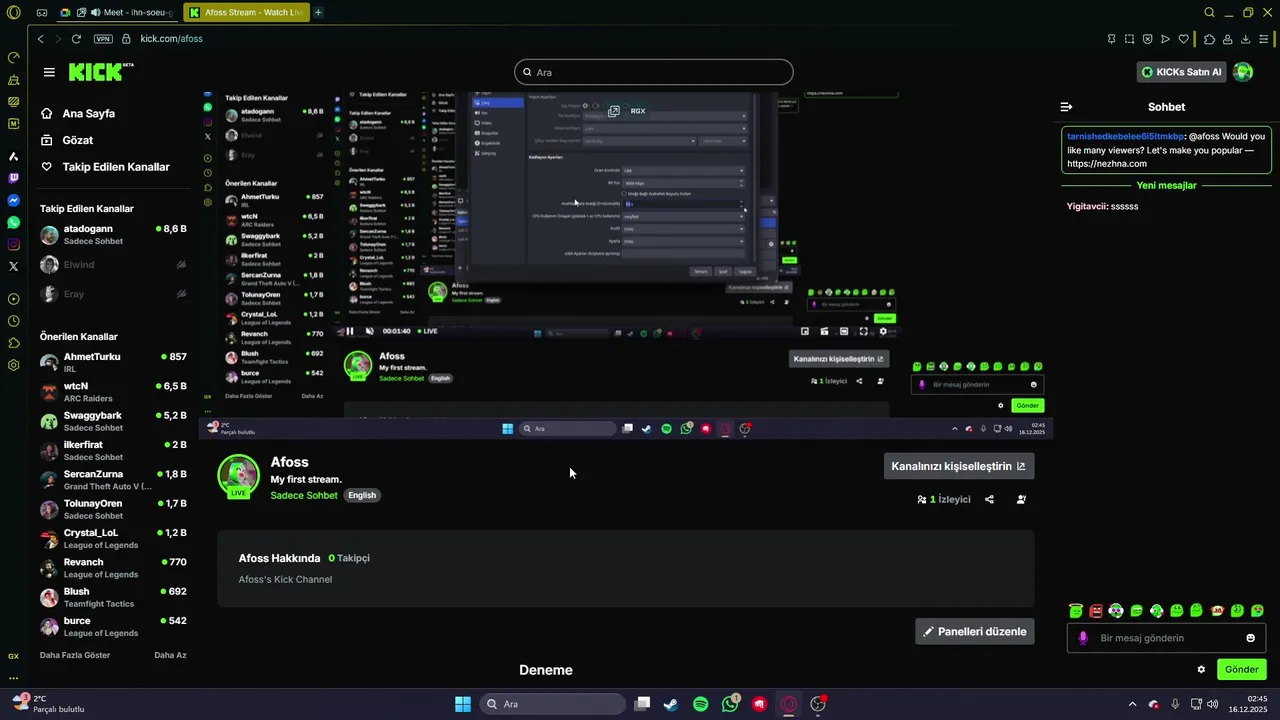Click the Afoss channel avatar
The width and height of the screenshot is (1280, 720).
(x=238, y=475)
